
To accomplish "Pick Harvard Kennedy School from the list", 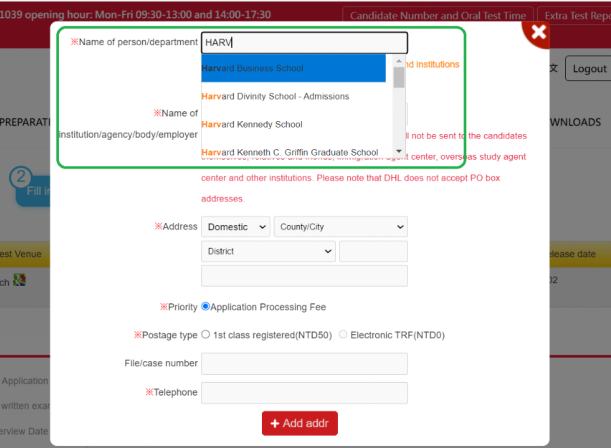I will [293, 124].
